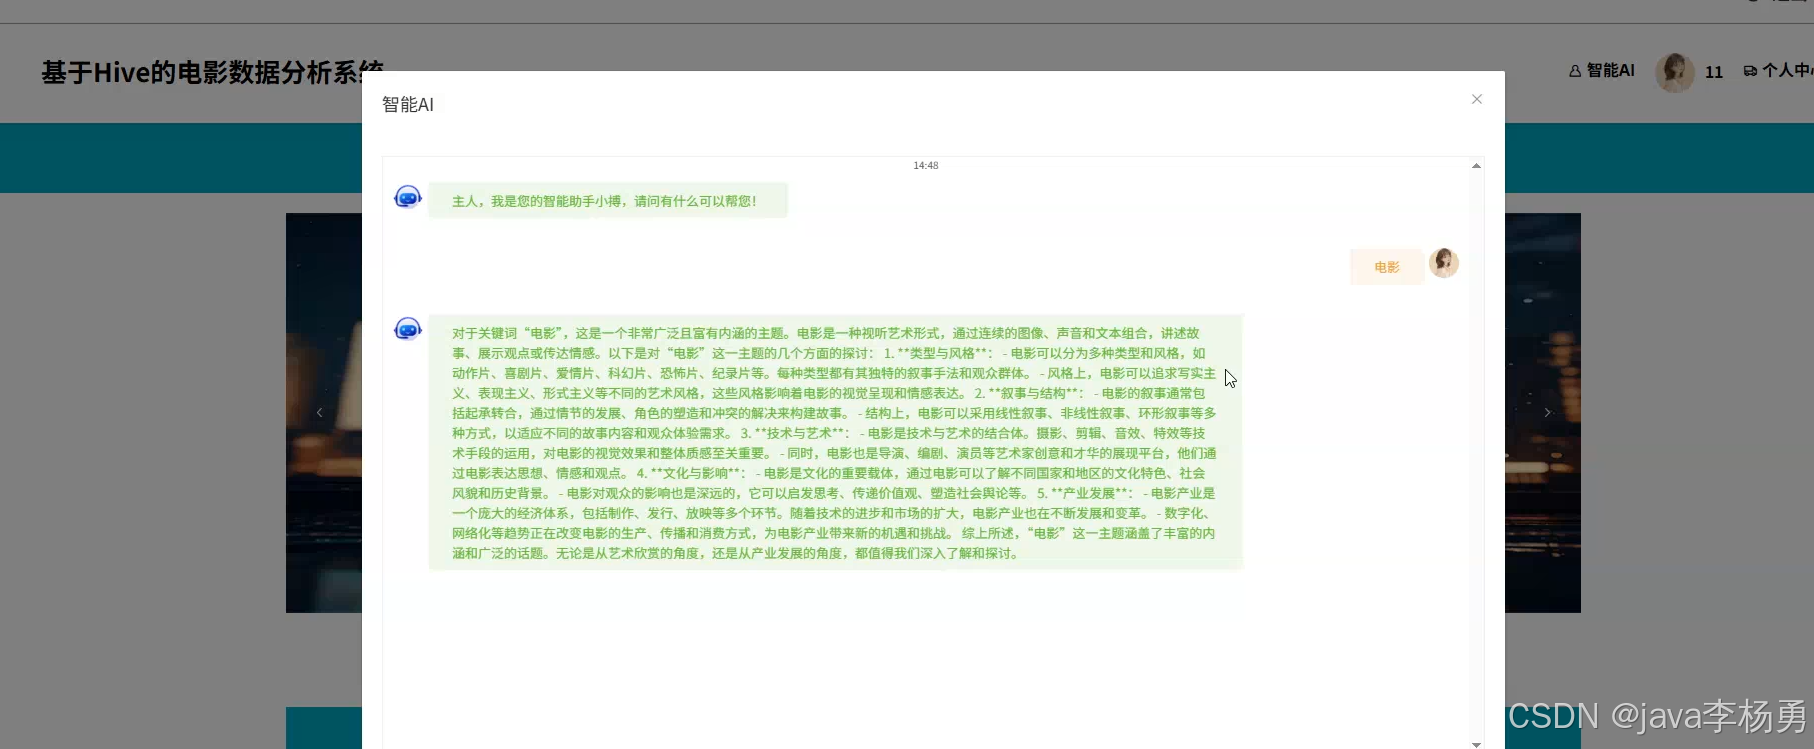Click the 14:48 timestamp in chat

point(926,166)
